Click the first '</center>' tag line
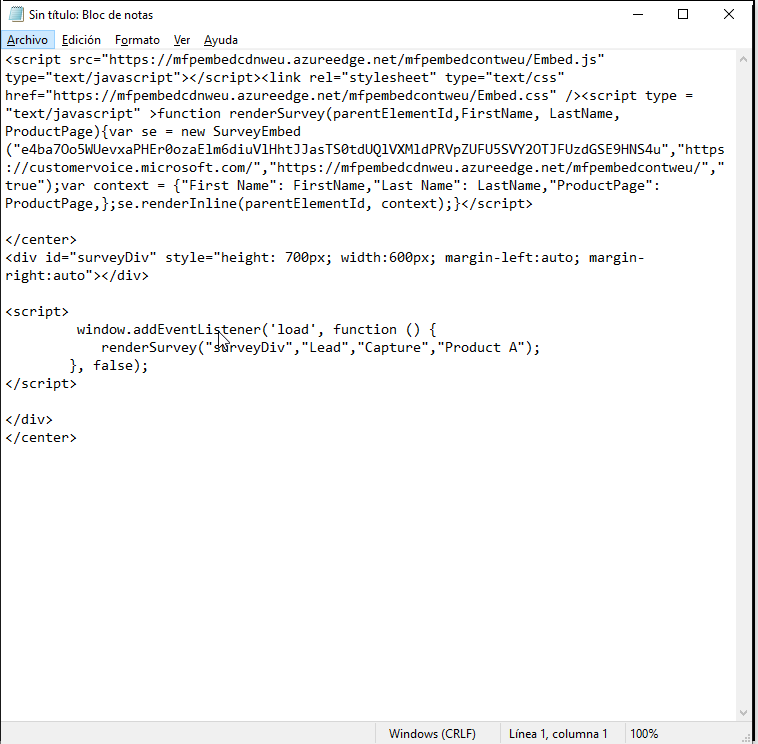 41,240
